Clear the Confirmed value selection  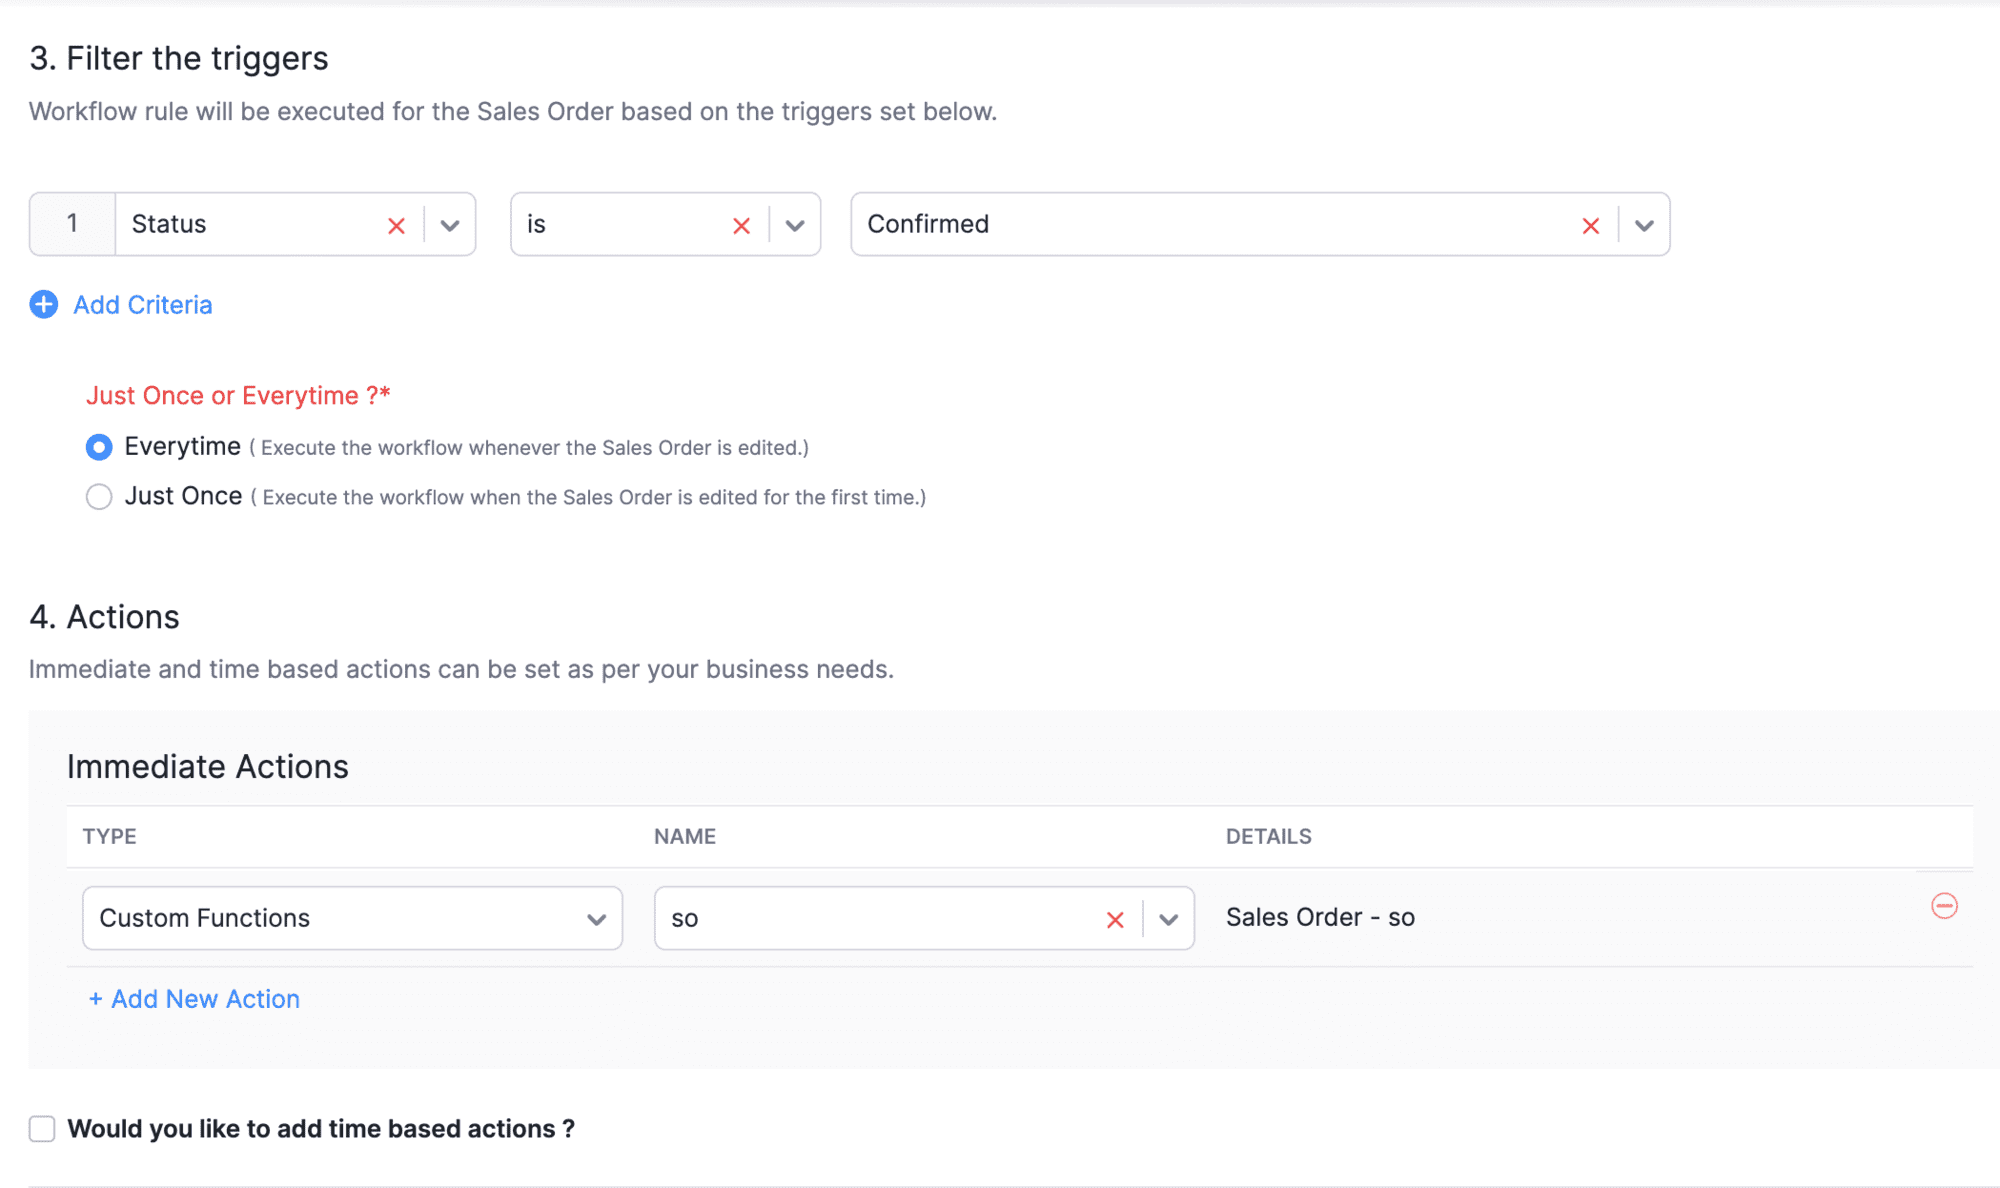(x=1590, y=226)
